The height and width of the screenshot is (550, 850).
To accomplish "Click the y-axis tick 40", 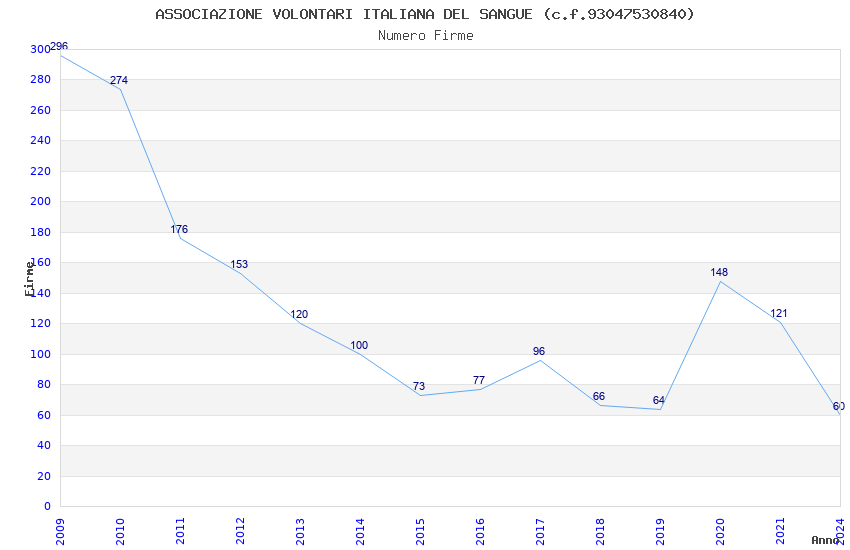I will [43, 445].
